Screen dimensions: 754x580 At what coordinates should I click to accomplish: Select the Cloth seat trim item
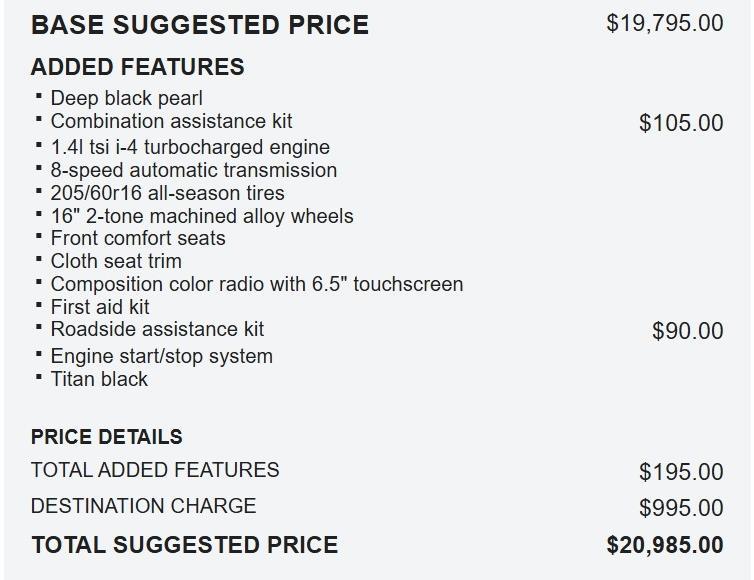click(116, 261)
